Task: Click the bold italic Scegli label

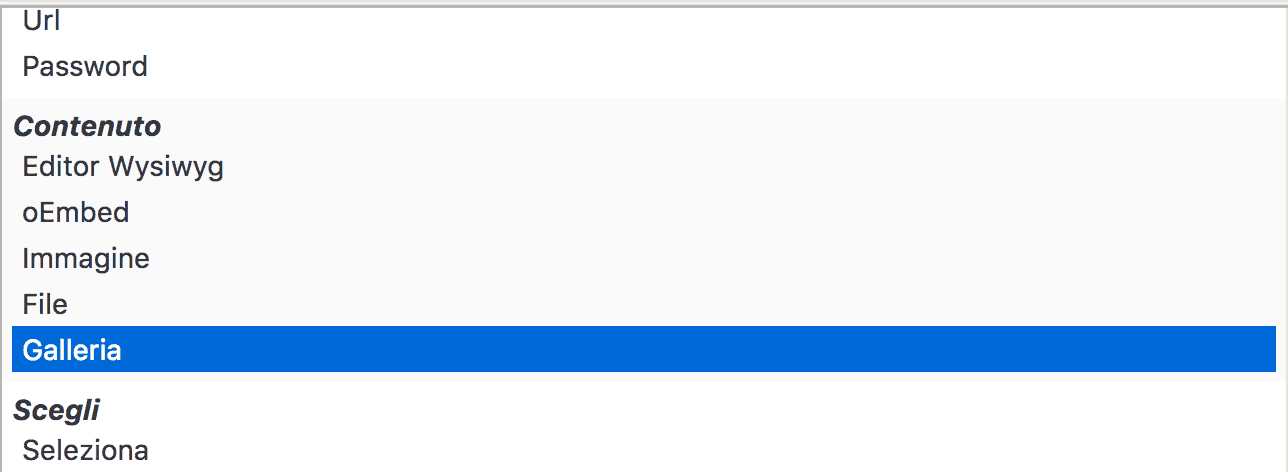Action: tap(56, 411)
